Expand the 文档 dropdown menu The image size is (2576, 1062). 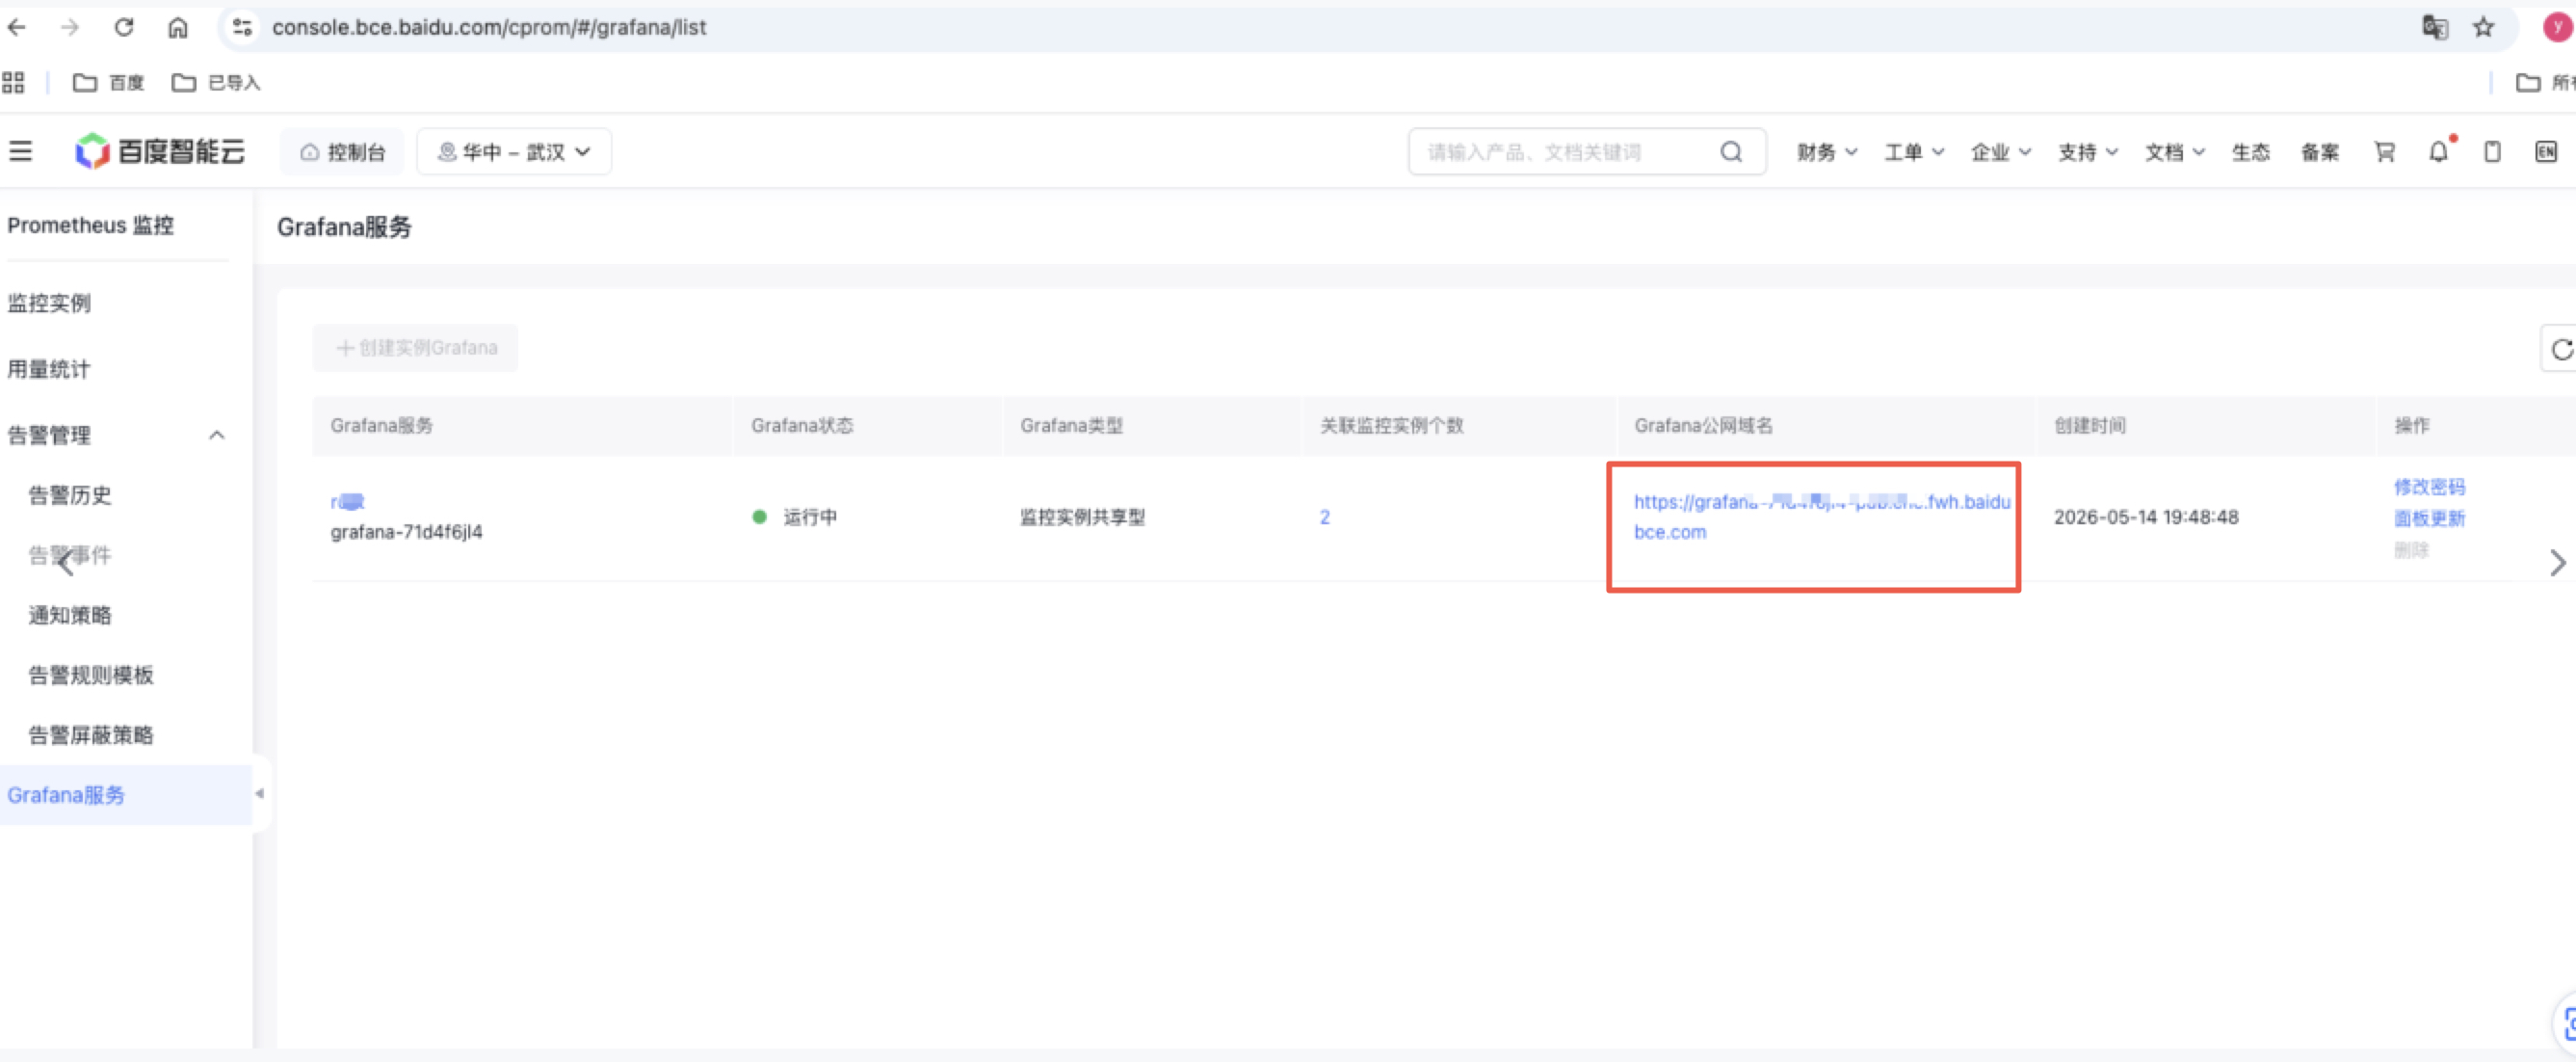click(x=2175, y=152)
